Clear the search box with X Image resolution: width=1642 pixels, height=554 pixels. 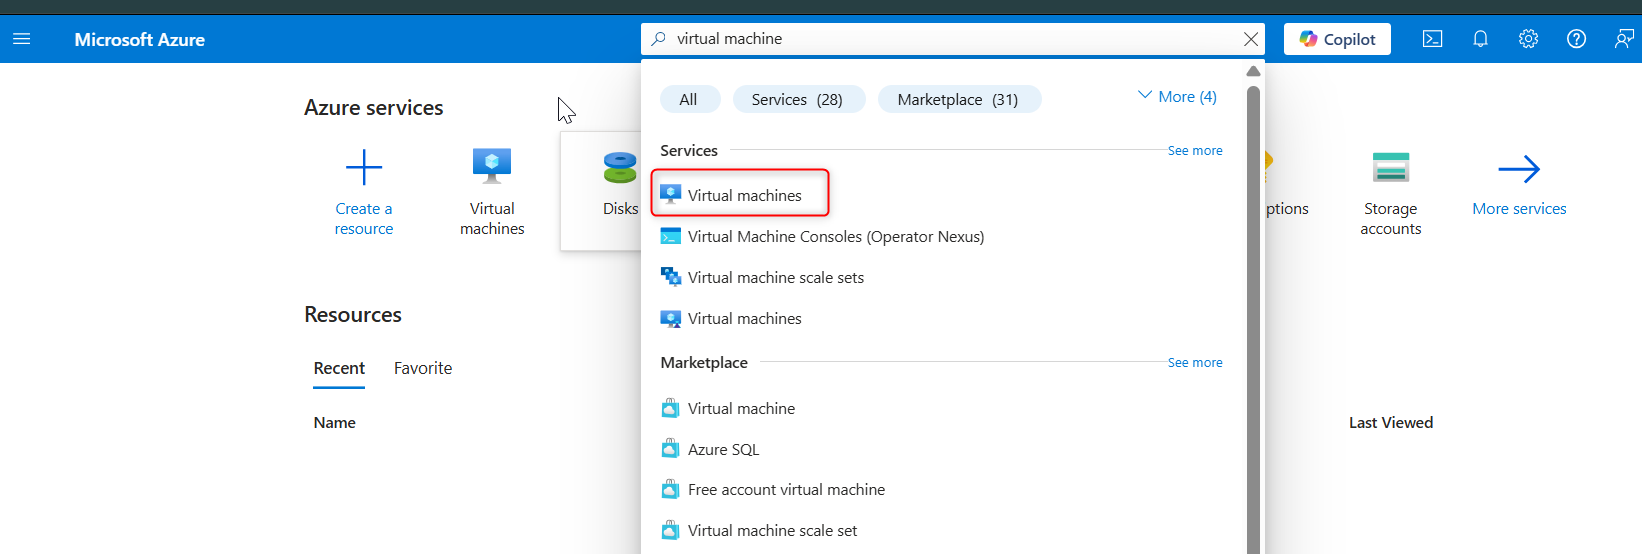pyautogui.click(x=1250, y=39)
